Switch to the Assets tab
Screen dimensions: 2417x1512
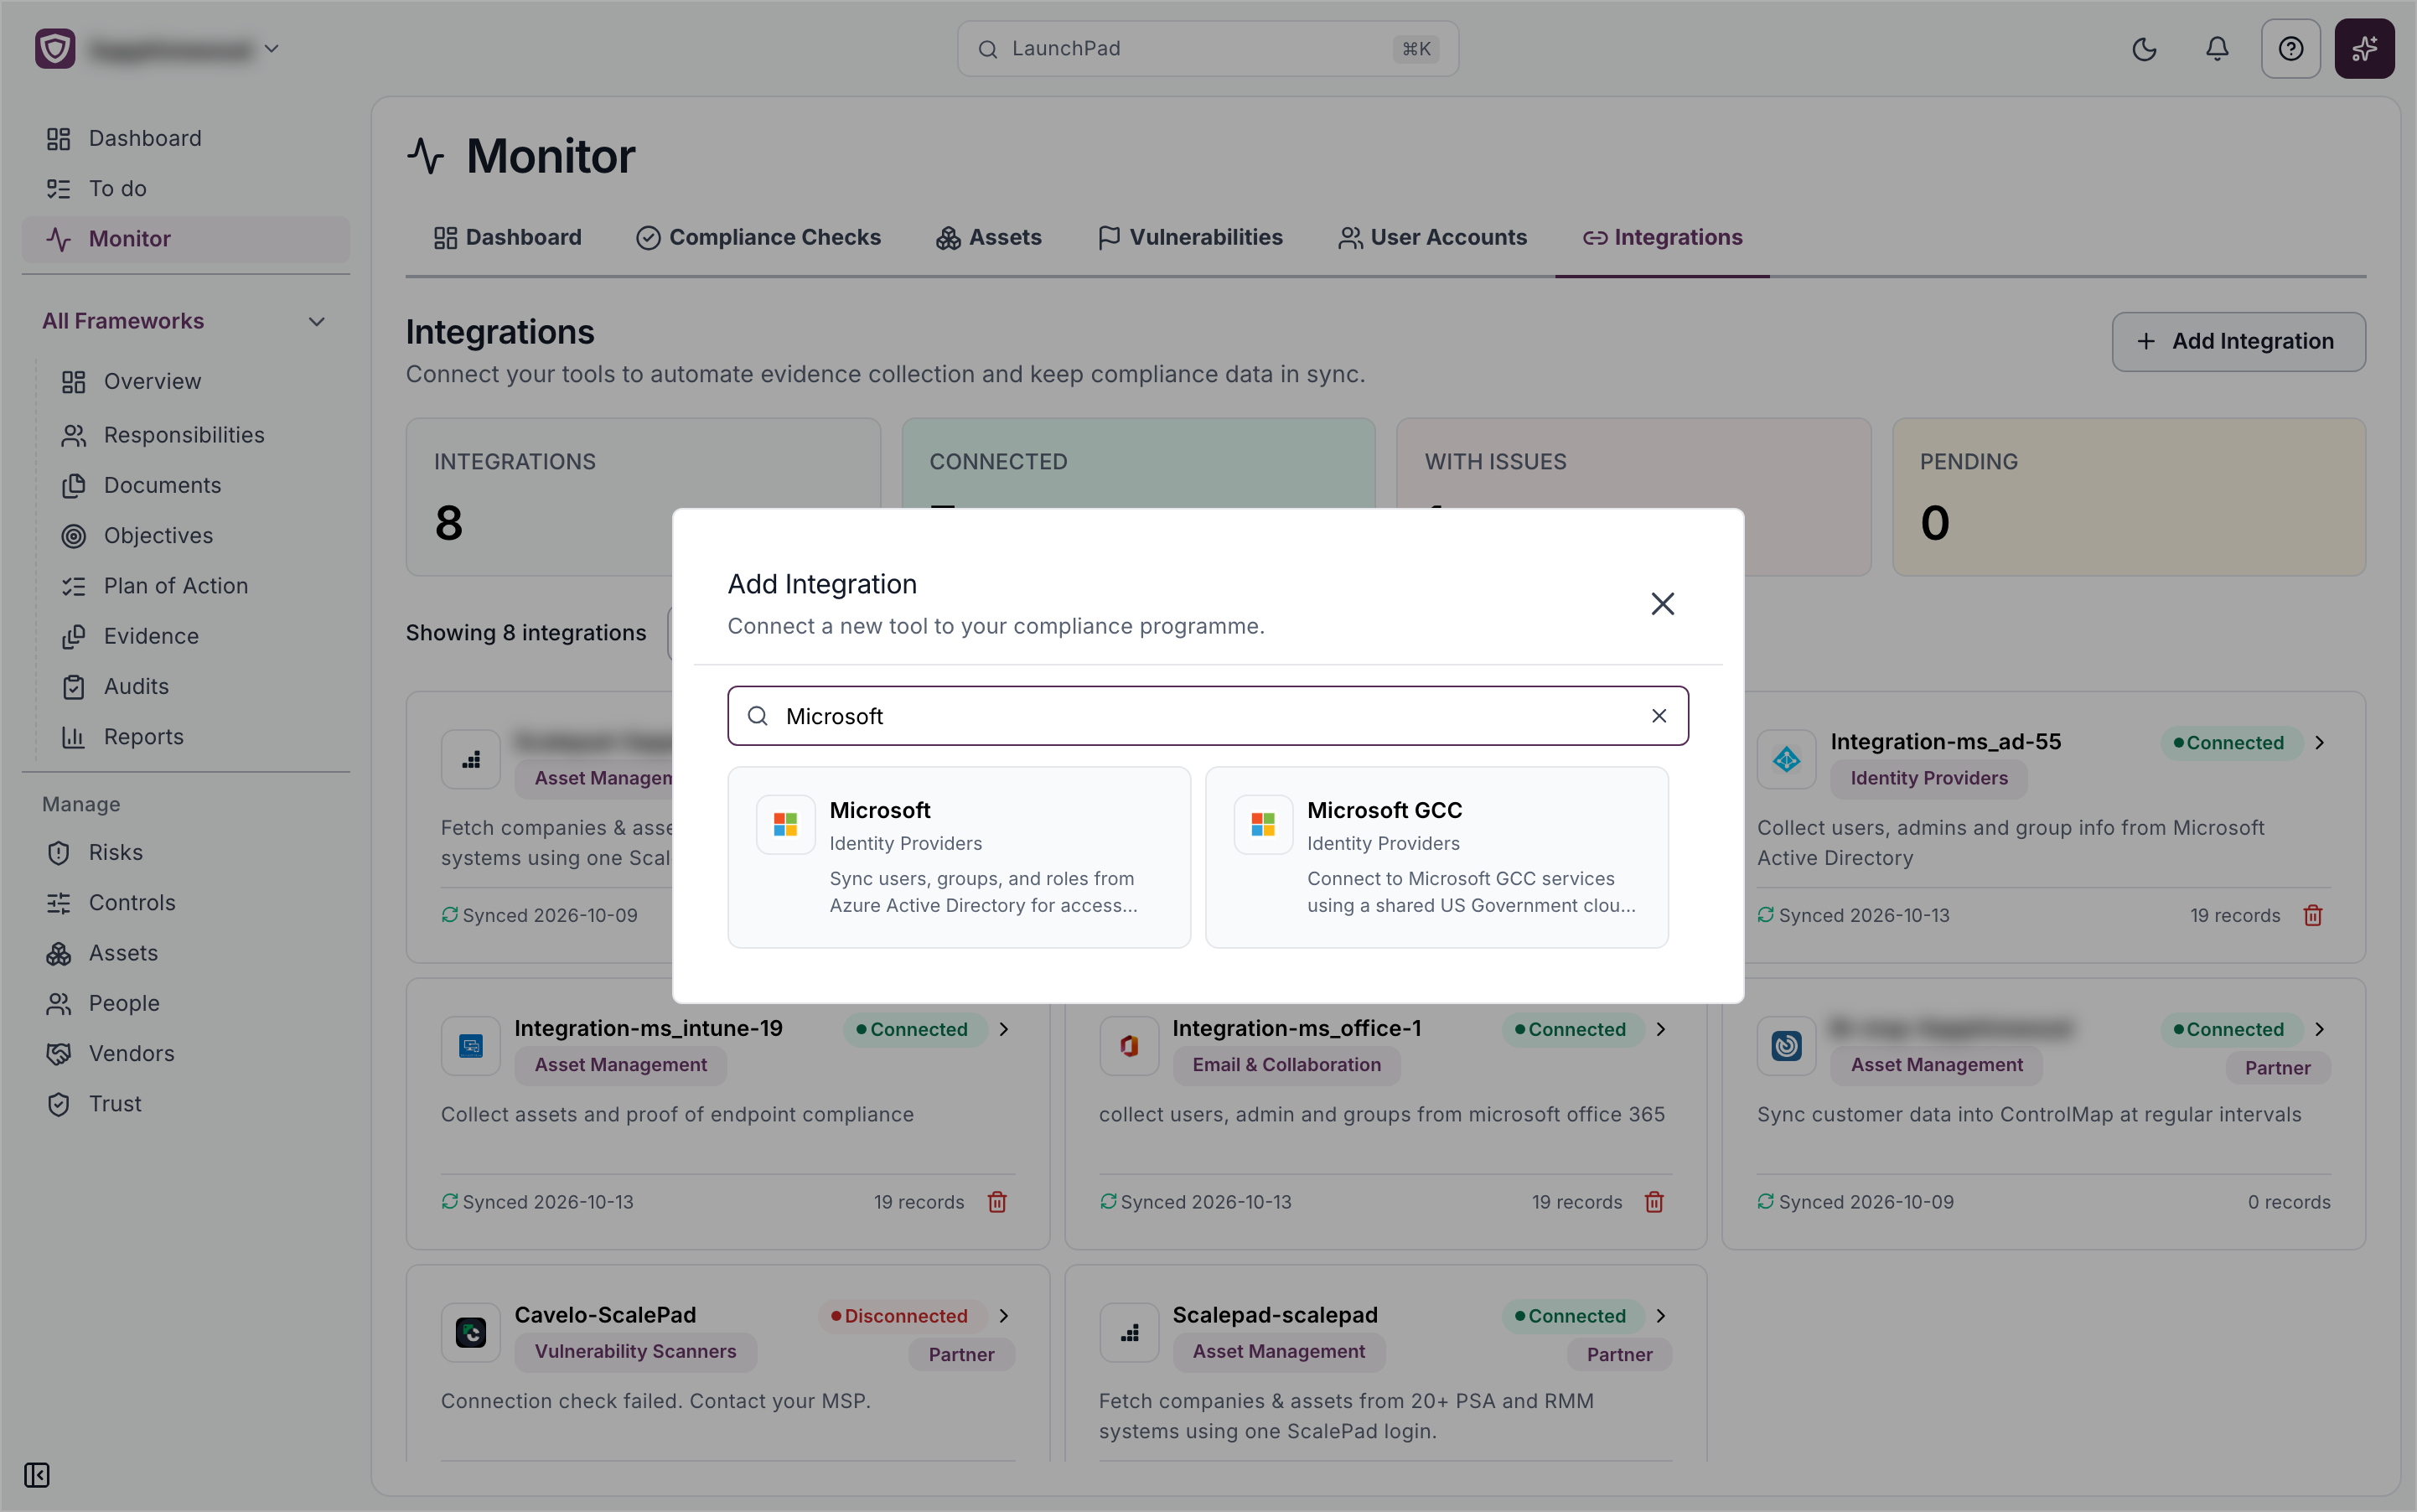[989, 238]
